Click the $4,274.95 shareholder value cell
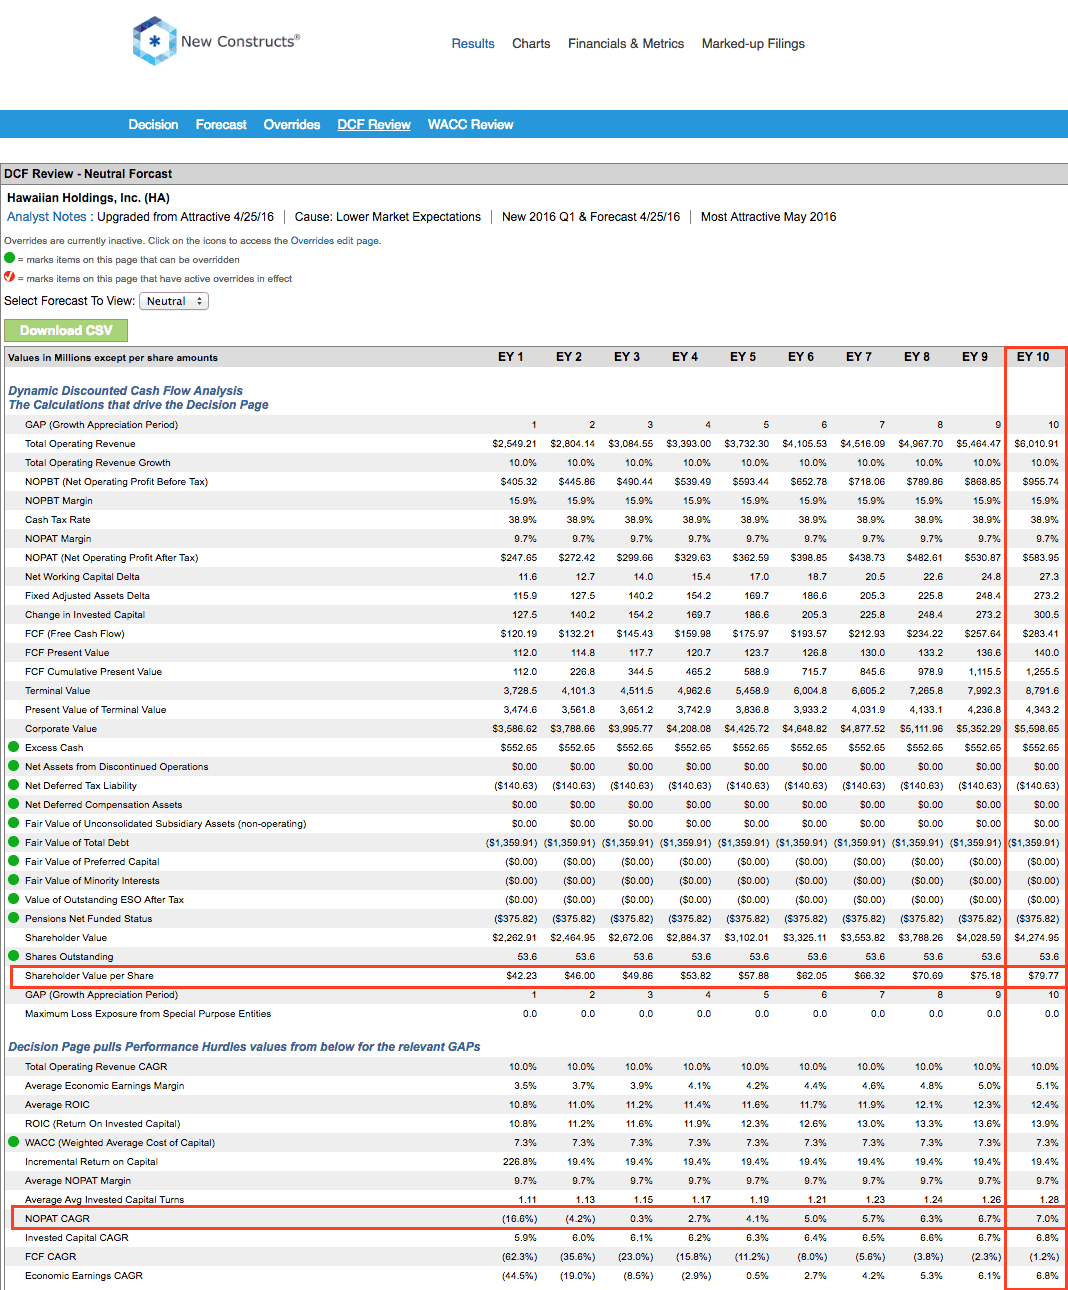 (1036, 937)
